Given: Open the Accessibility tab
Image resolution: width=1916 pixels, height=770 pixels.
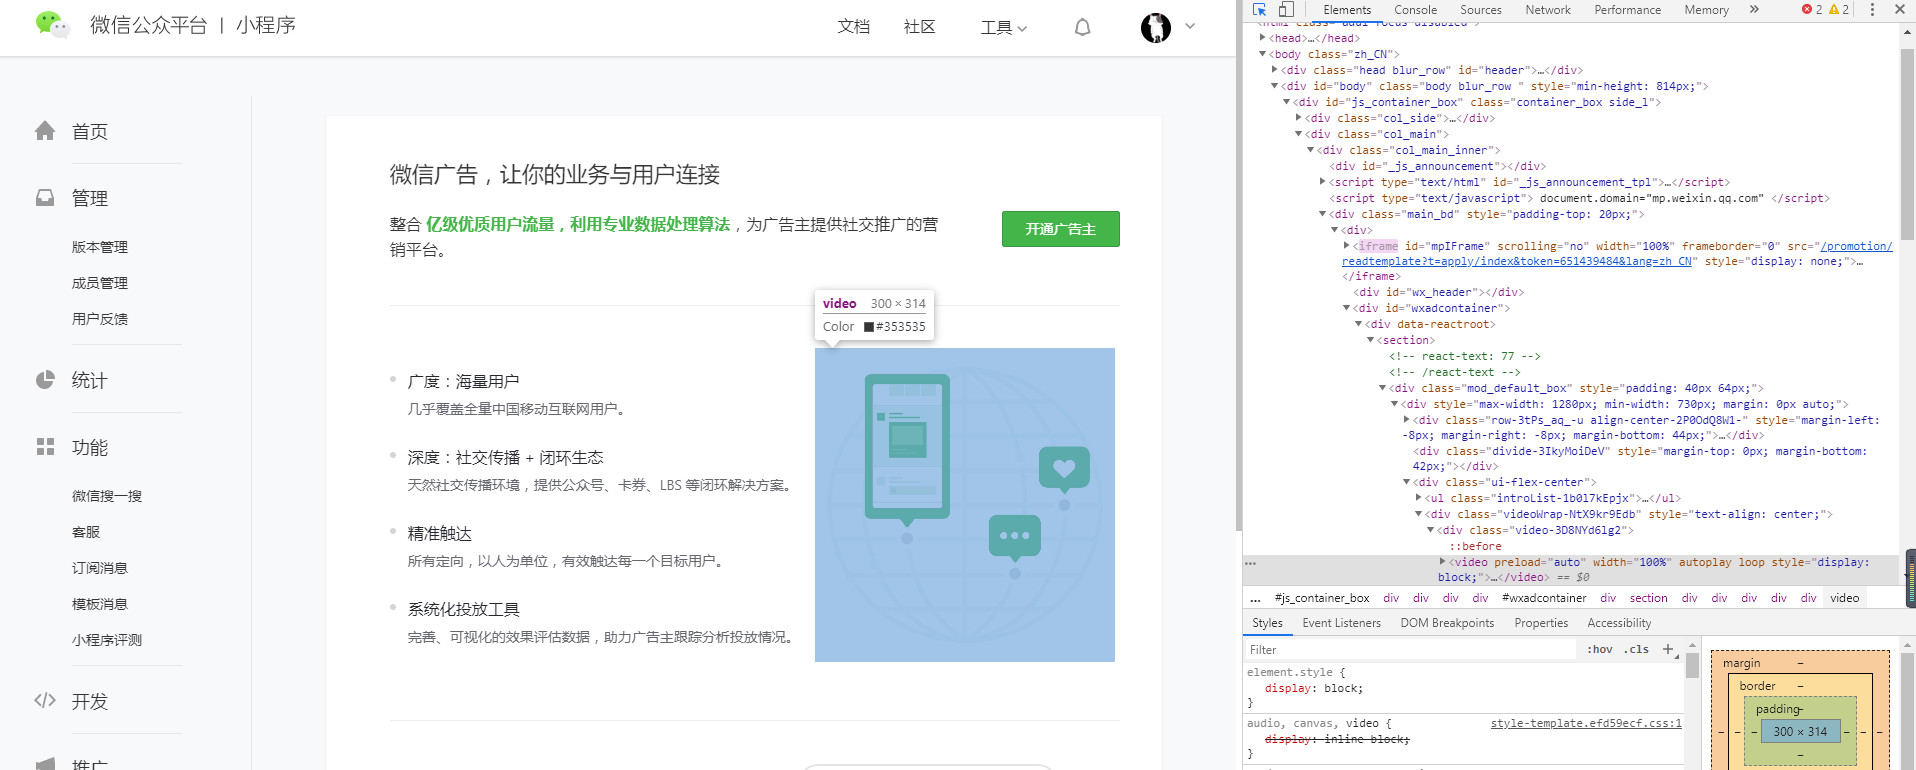Looking at the screenshot, I should (x=1619, y=623).
